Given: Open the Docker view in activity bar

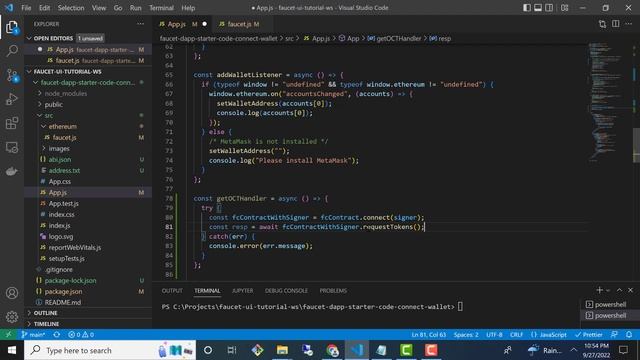Looking at the screenshot, I should [12, 171].
